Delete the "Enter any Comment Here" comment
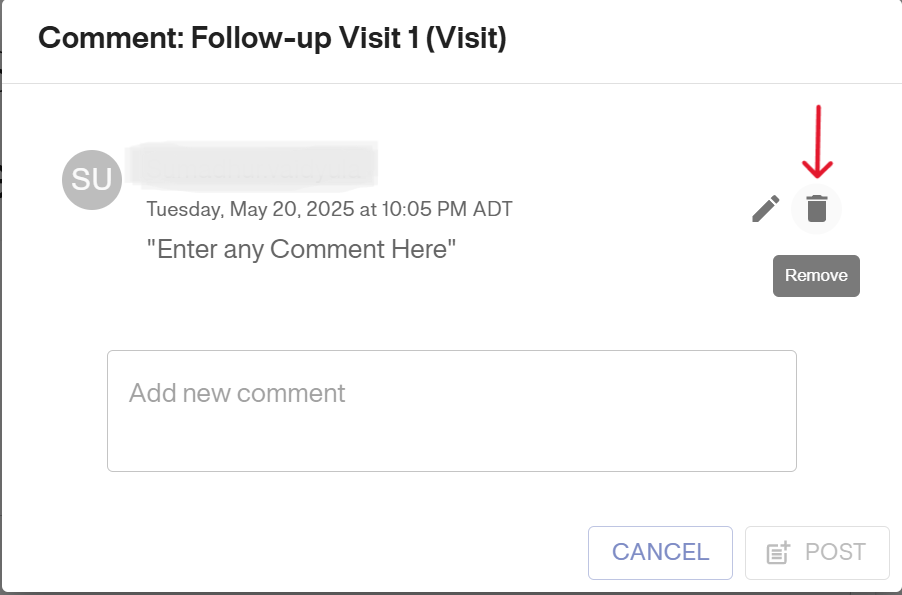902x595 pixels. pyautogui.click(x=817, y=209)
